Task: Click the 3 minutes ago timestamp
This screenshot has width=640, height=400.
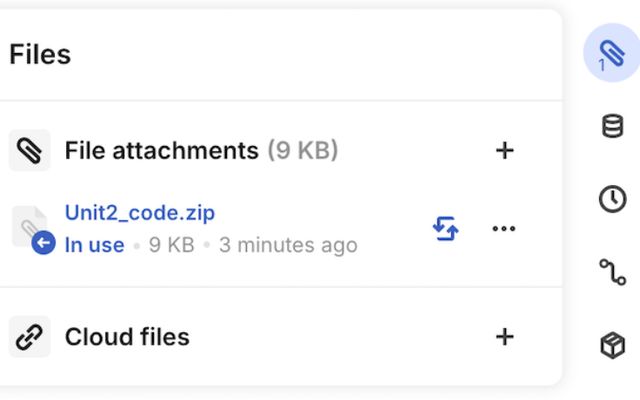Action: coord(288,245)
